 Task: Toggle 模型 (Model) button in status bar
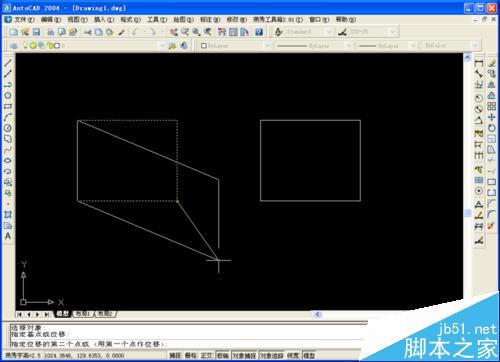tap(309, 355)
